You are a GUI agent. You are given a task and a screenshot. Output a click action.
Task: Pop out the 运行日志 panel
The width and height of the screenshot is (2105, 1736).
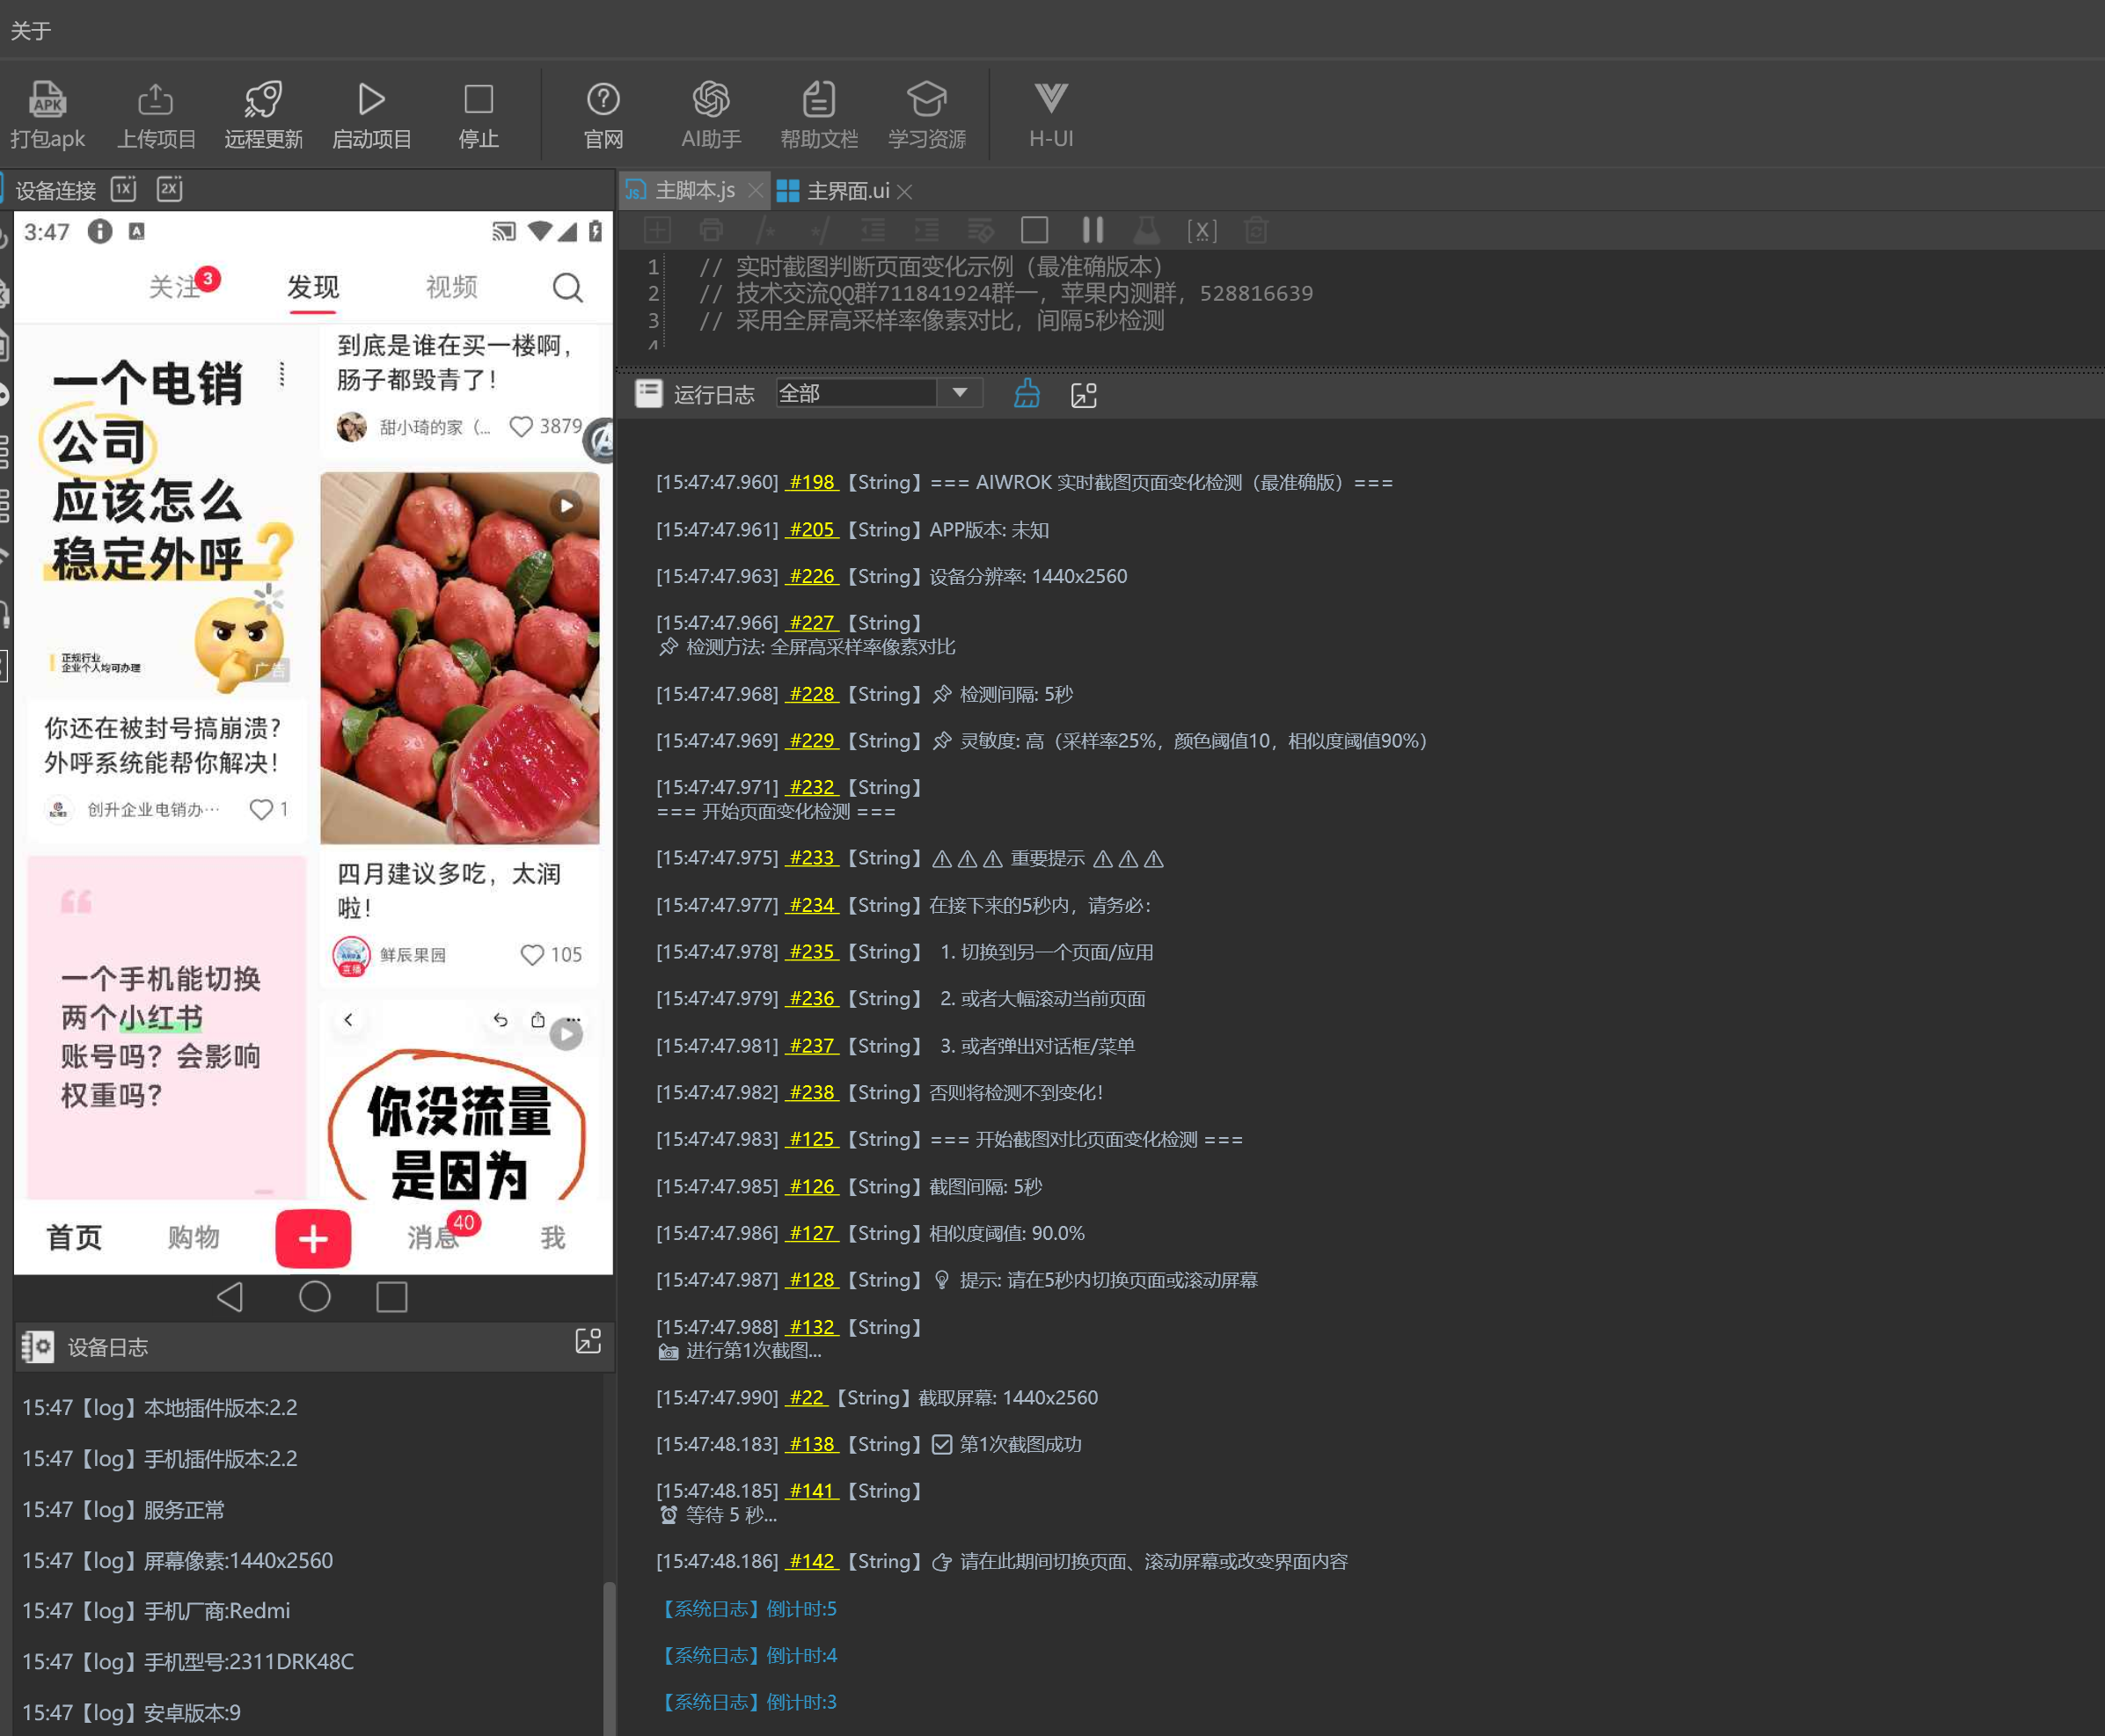click(x=1084, y=395)
